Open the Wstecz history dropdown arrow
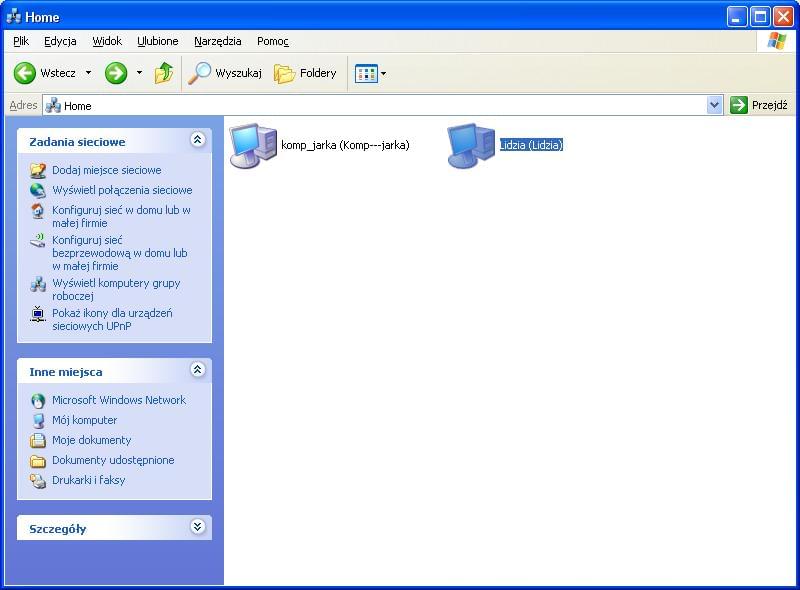Image resolution: width=800 pixels, height=590 pixels. click(x=88, y=73)
